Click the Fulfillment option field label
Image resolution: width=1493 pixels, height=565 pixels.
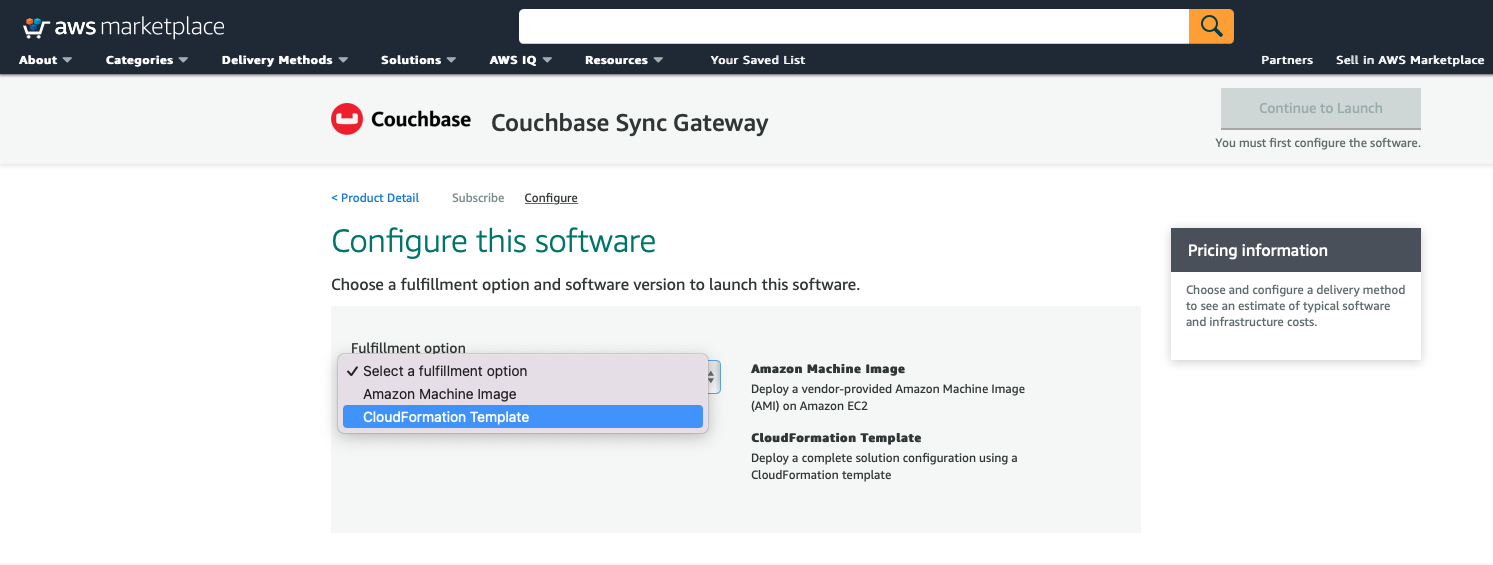pyautogui.click(x=408, y=348)
